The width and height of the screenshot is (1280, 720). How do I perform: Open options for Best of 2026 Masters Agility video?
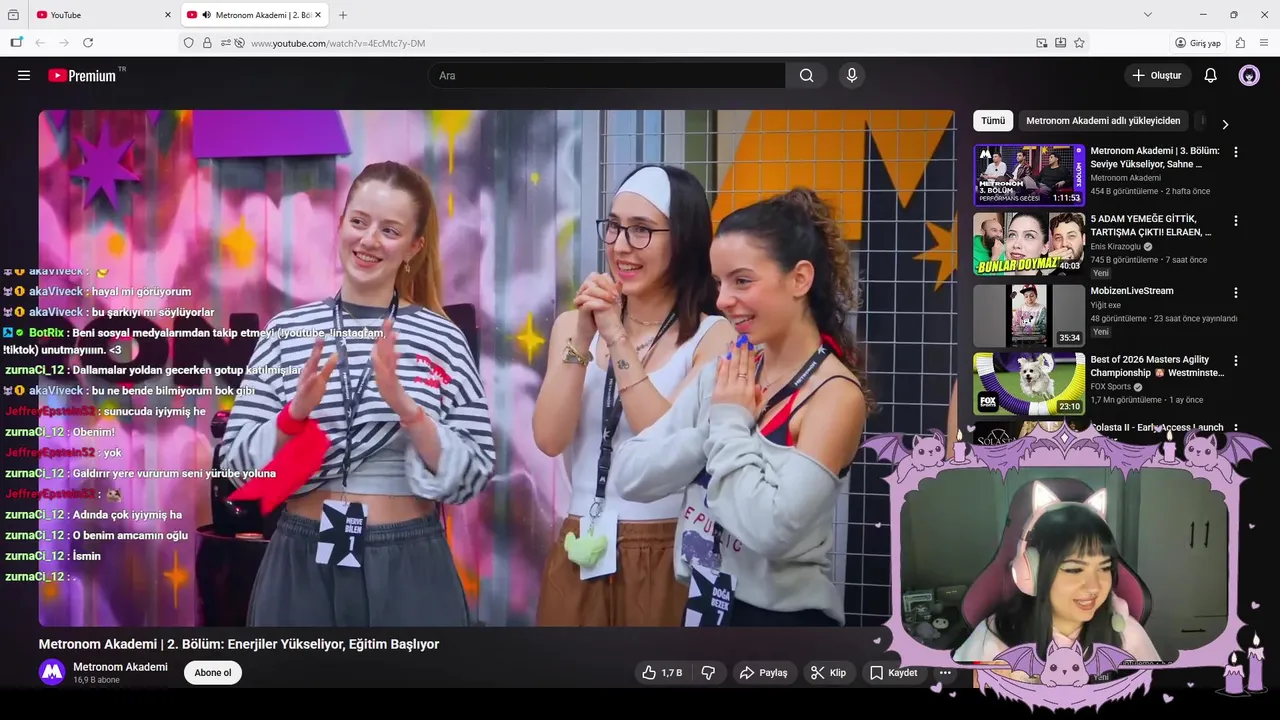(x=1236, y=361)
